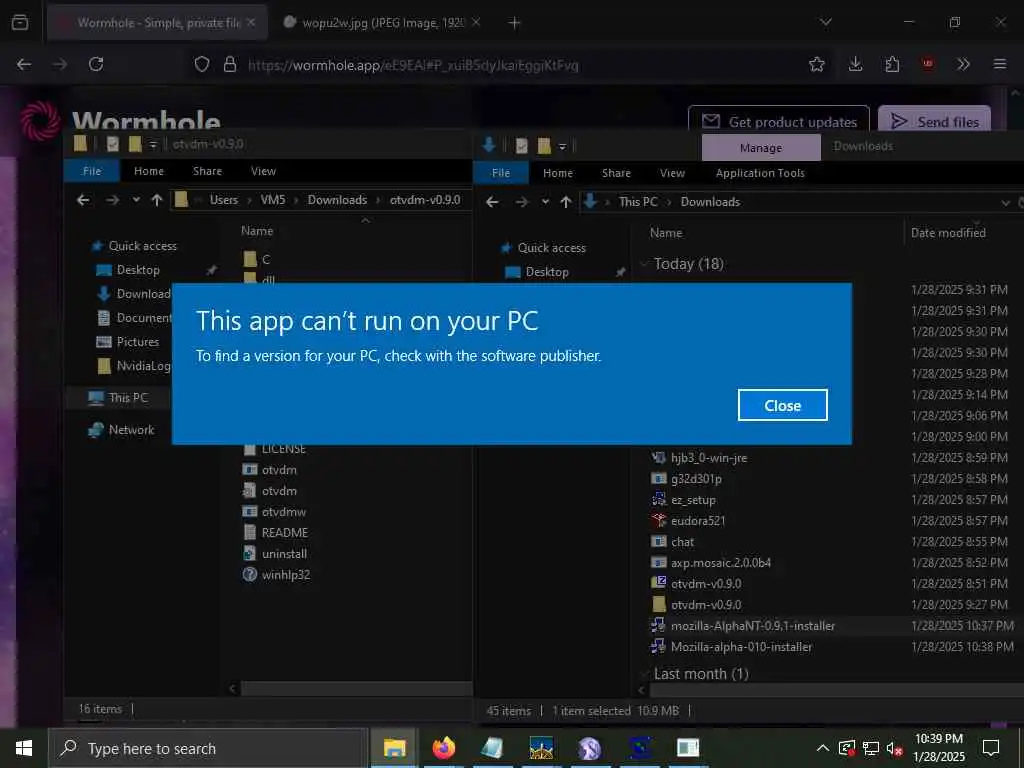Open View tab in otvdm-v0.9.0 window
This screenshot has height=768, width=1024.
(263, 171)
